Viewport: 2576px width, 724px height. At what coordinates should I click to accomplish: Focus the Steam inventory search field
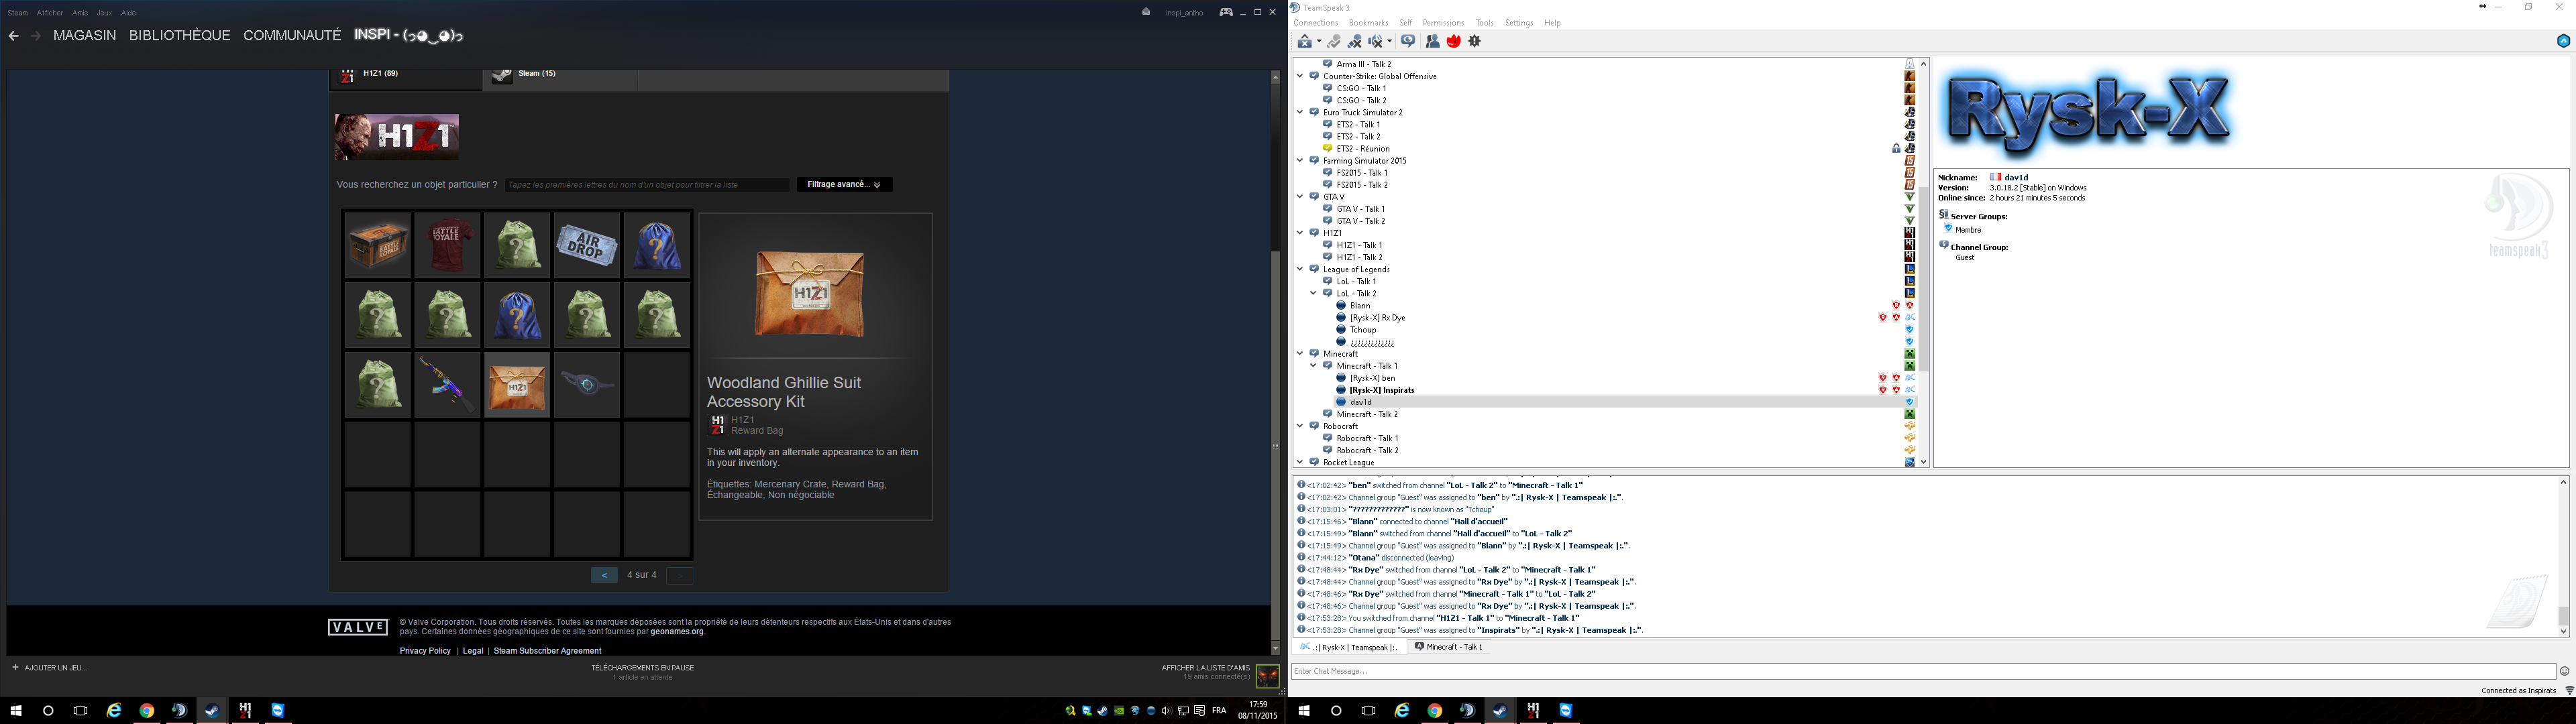tap(647, 184)
